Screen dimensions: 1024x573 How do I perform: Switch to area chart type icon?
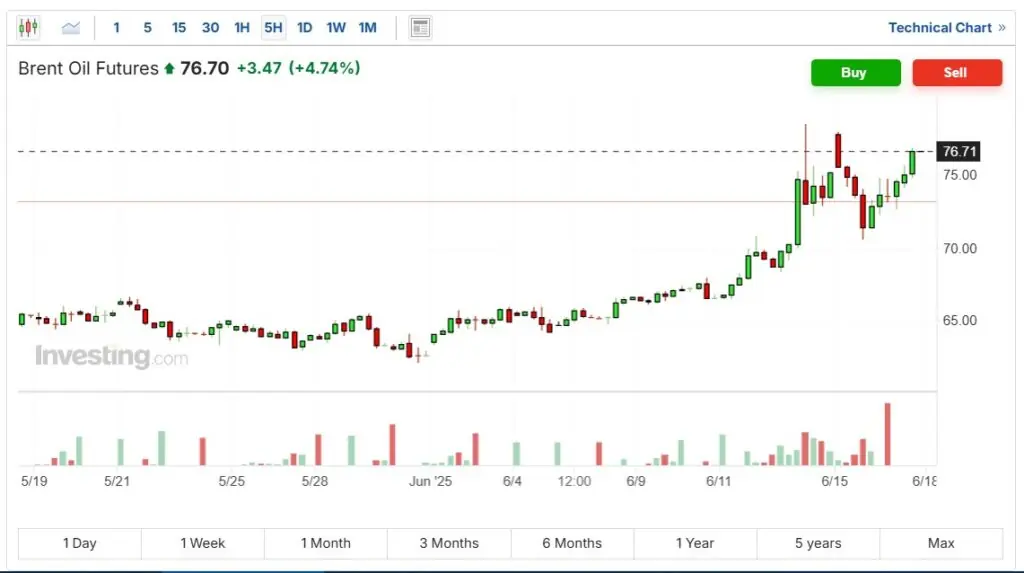tap(71, 27)
